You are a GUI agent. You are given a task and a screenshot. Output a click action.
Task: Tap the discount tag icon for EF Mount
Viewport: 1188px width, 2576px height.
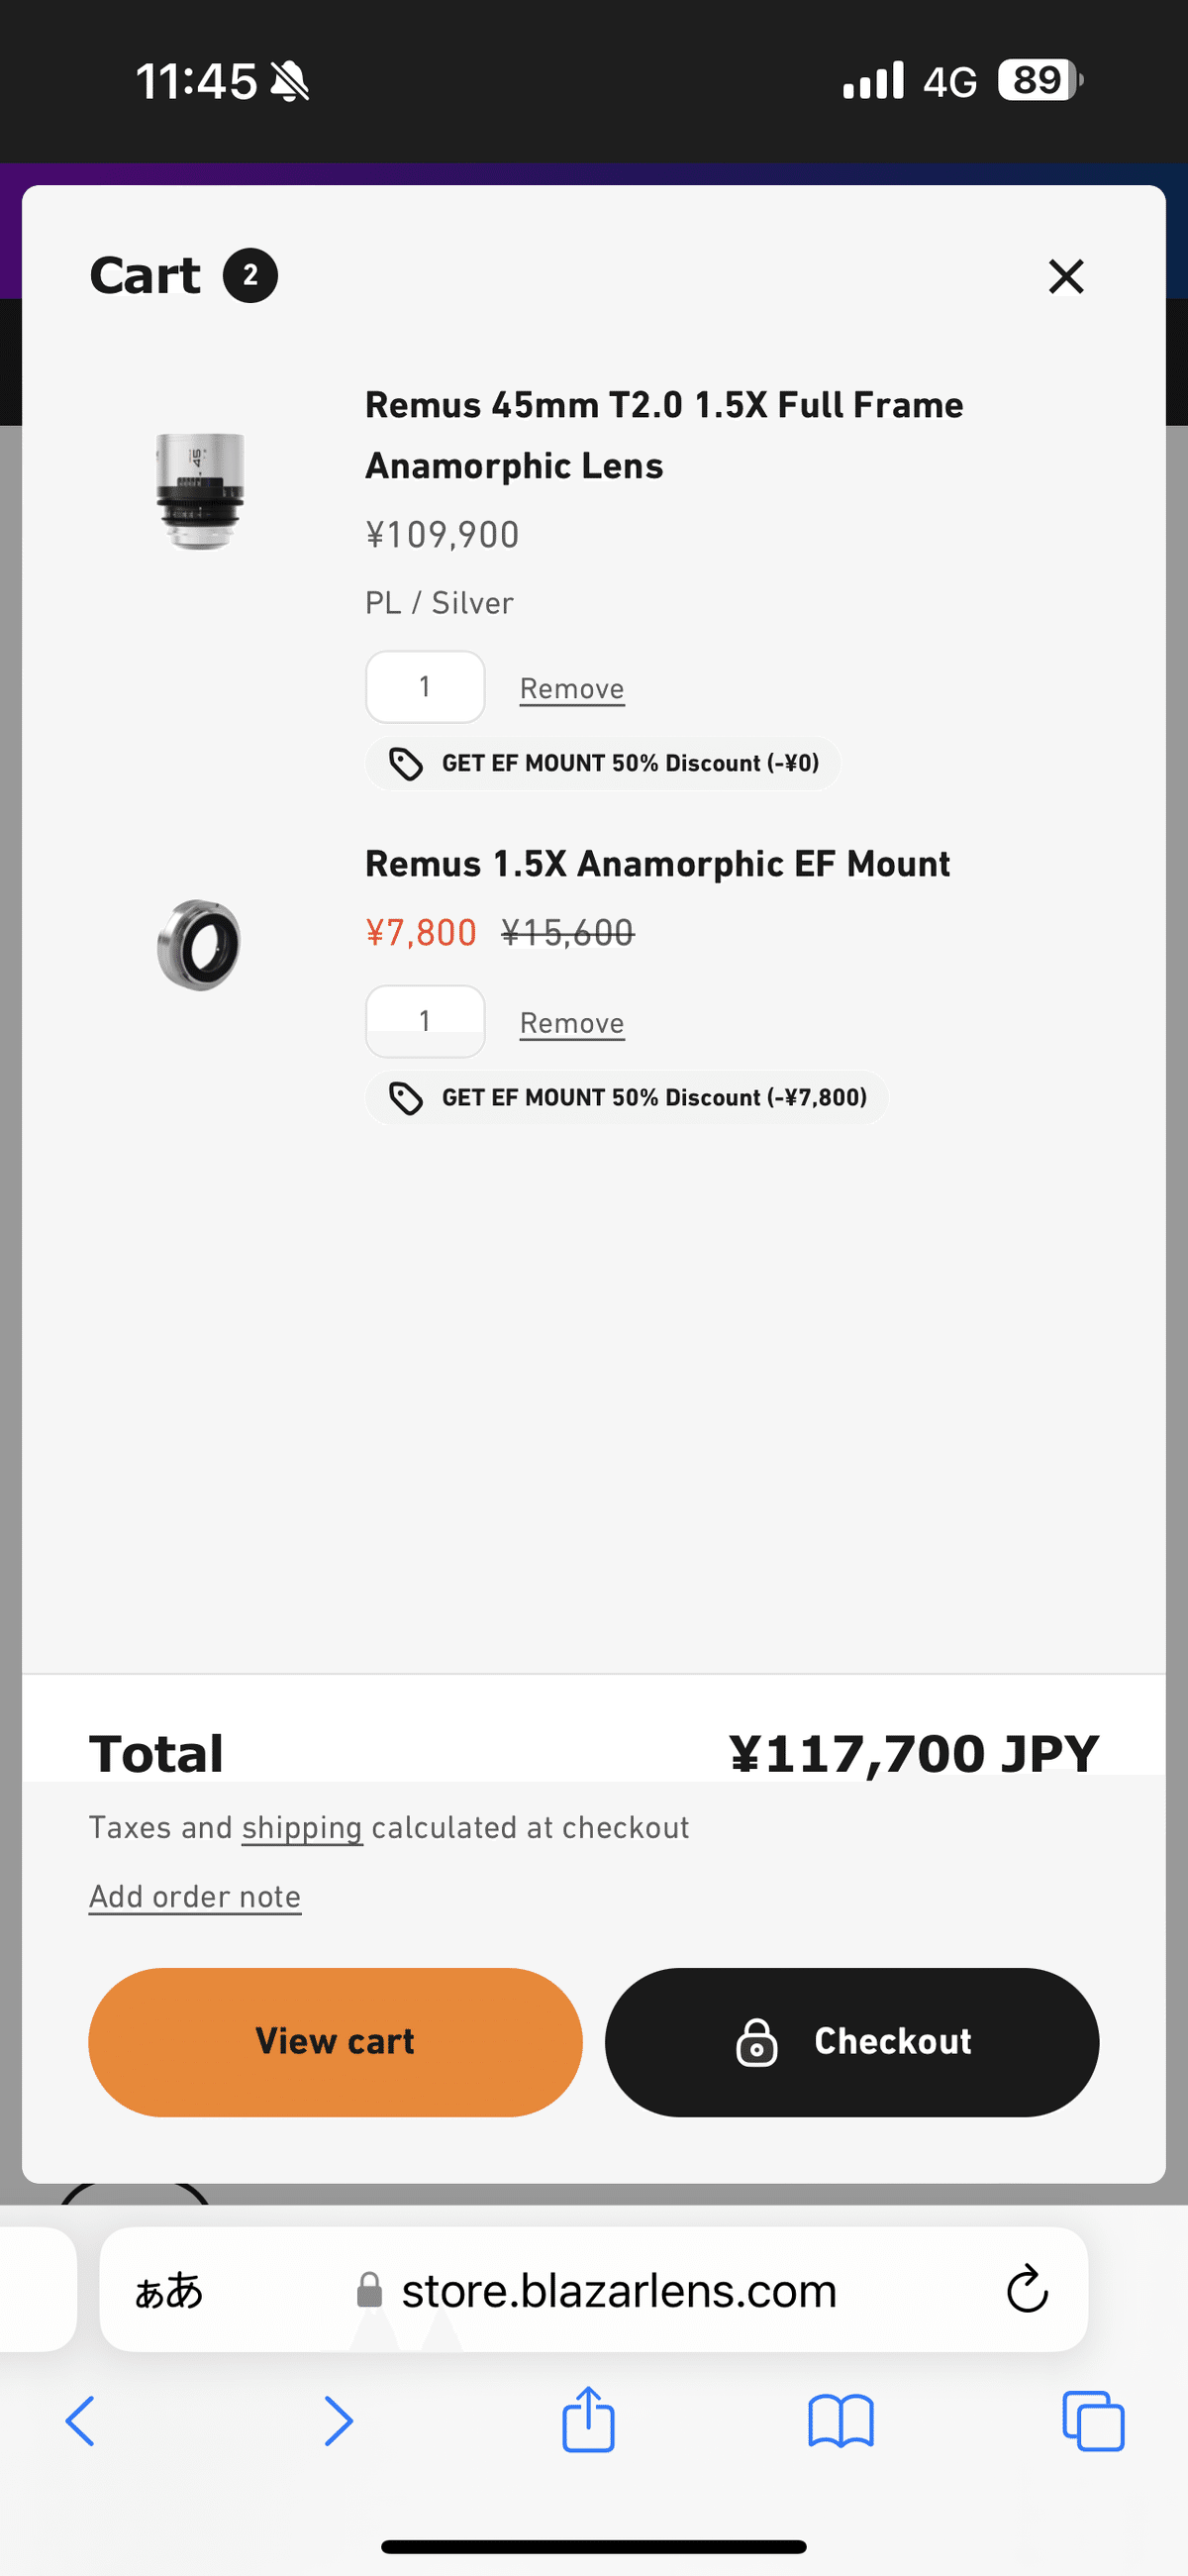pyautogui.click(x=406, y=1098)
